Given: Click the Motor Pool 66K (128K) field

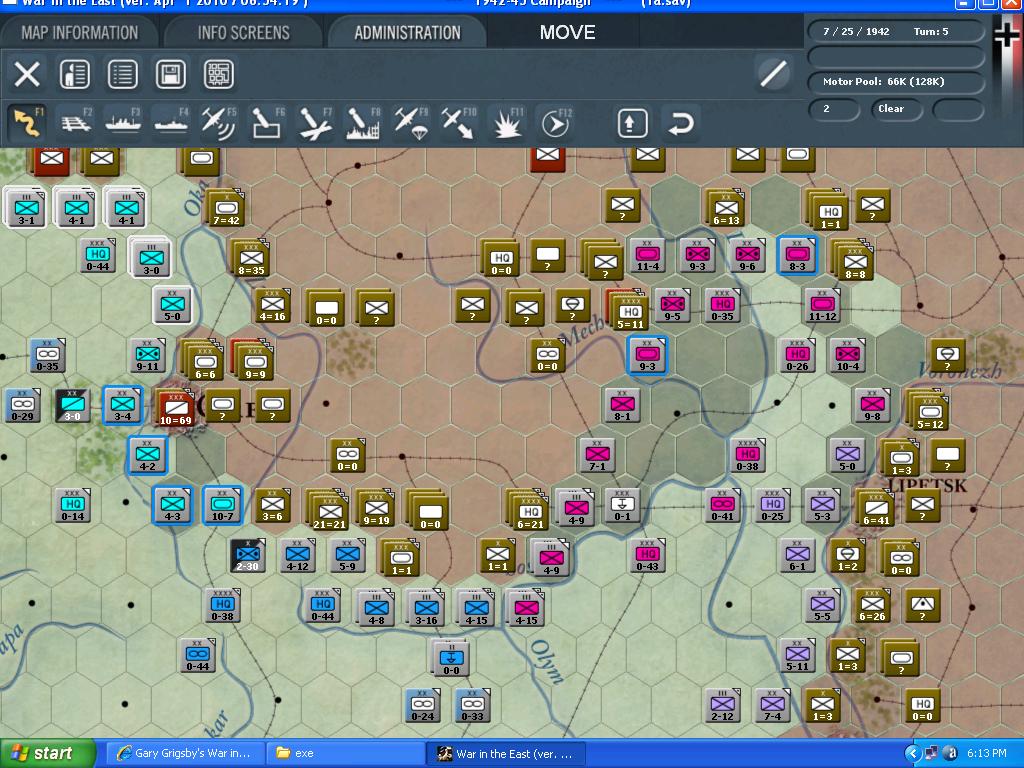Looking at the screenshot, I should [x=896, y=82].
